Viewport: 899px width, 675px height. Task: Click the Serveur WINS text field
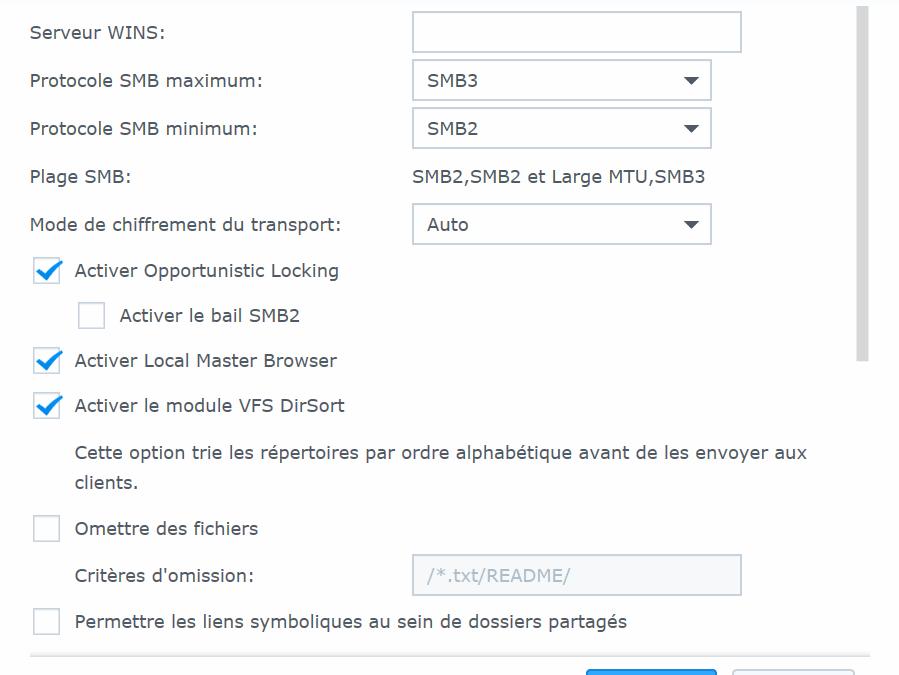[x=577, y=32]
